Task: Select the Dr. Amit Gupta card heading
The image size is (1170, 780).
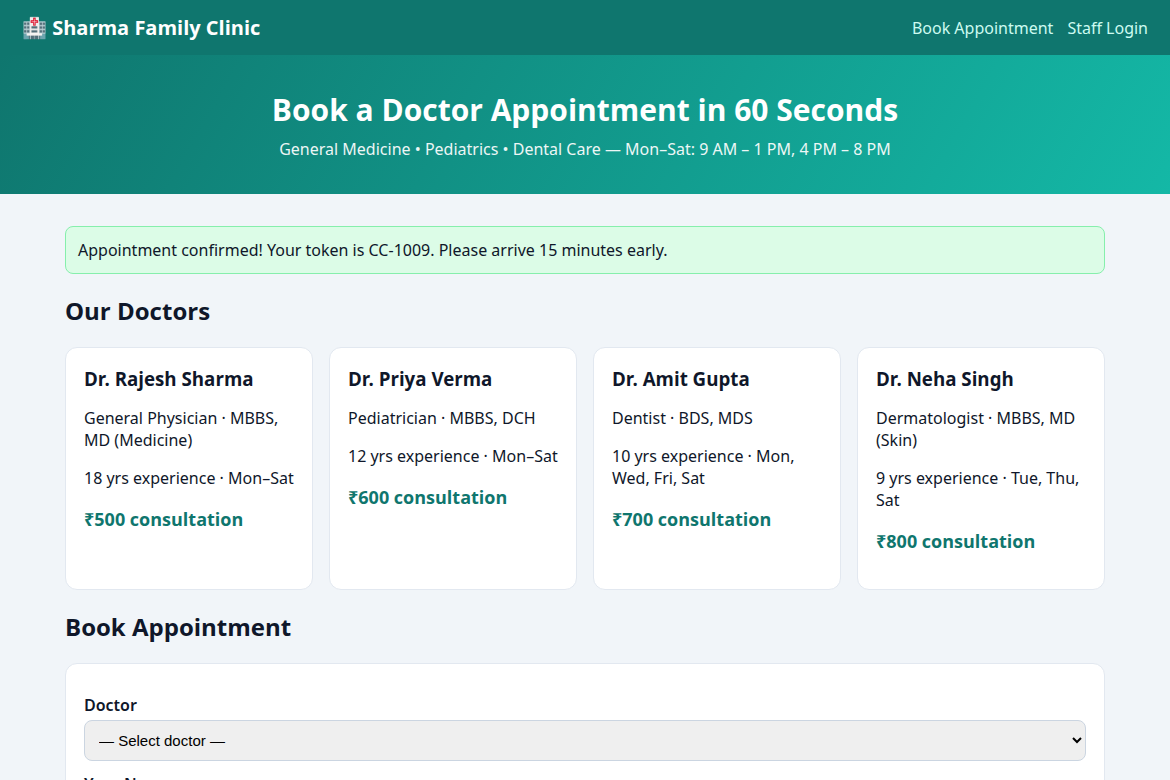Action: pyautogui.click(x=681, y=379)
